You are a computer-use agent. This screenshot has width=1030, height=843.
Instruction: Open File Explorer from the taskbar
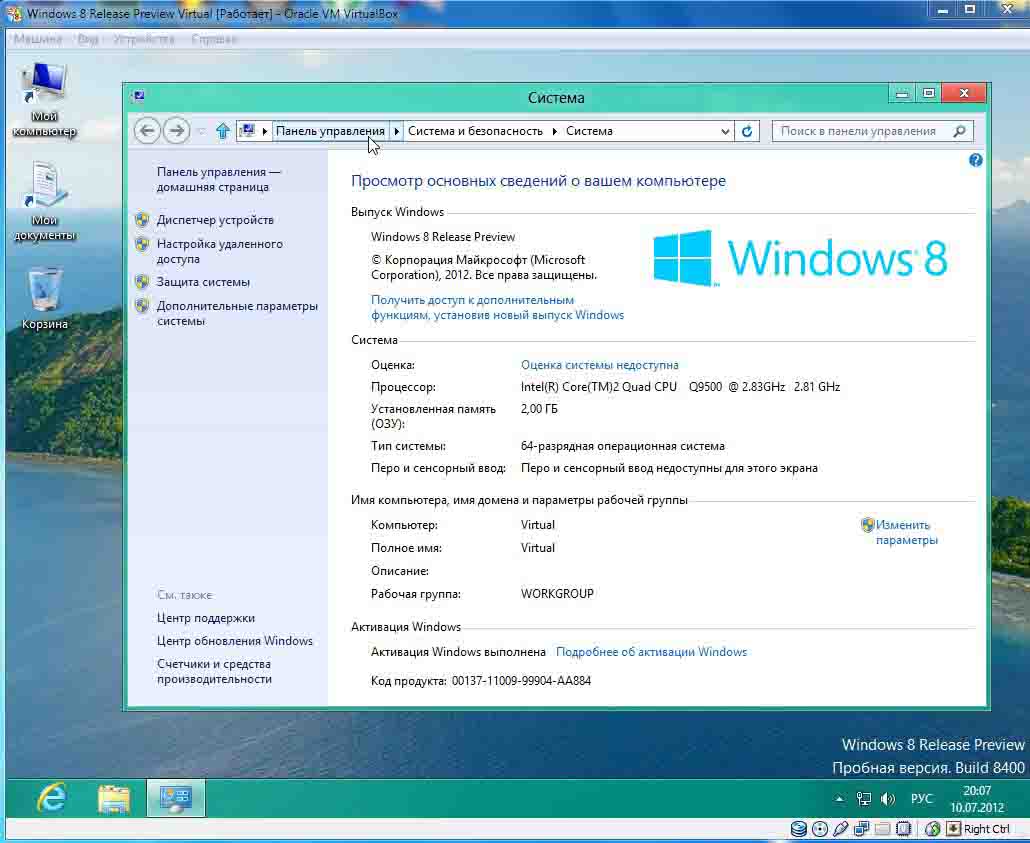[x=113, y=798]
